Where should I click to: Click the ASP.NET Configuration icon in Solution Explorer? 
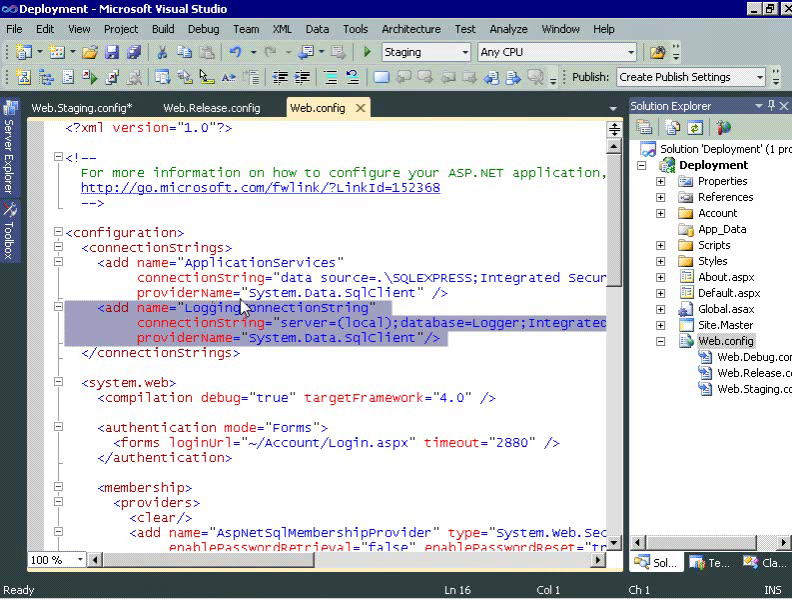click(x=723, y=128)
